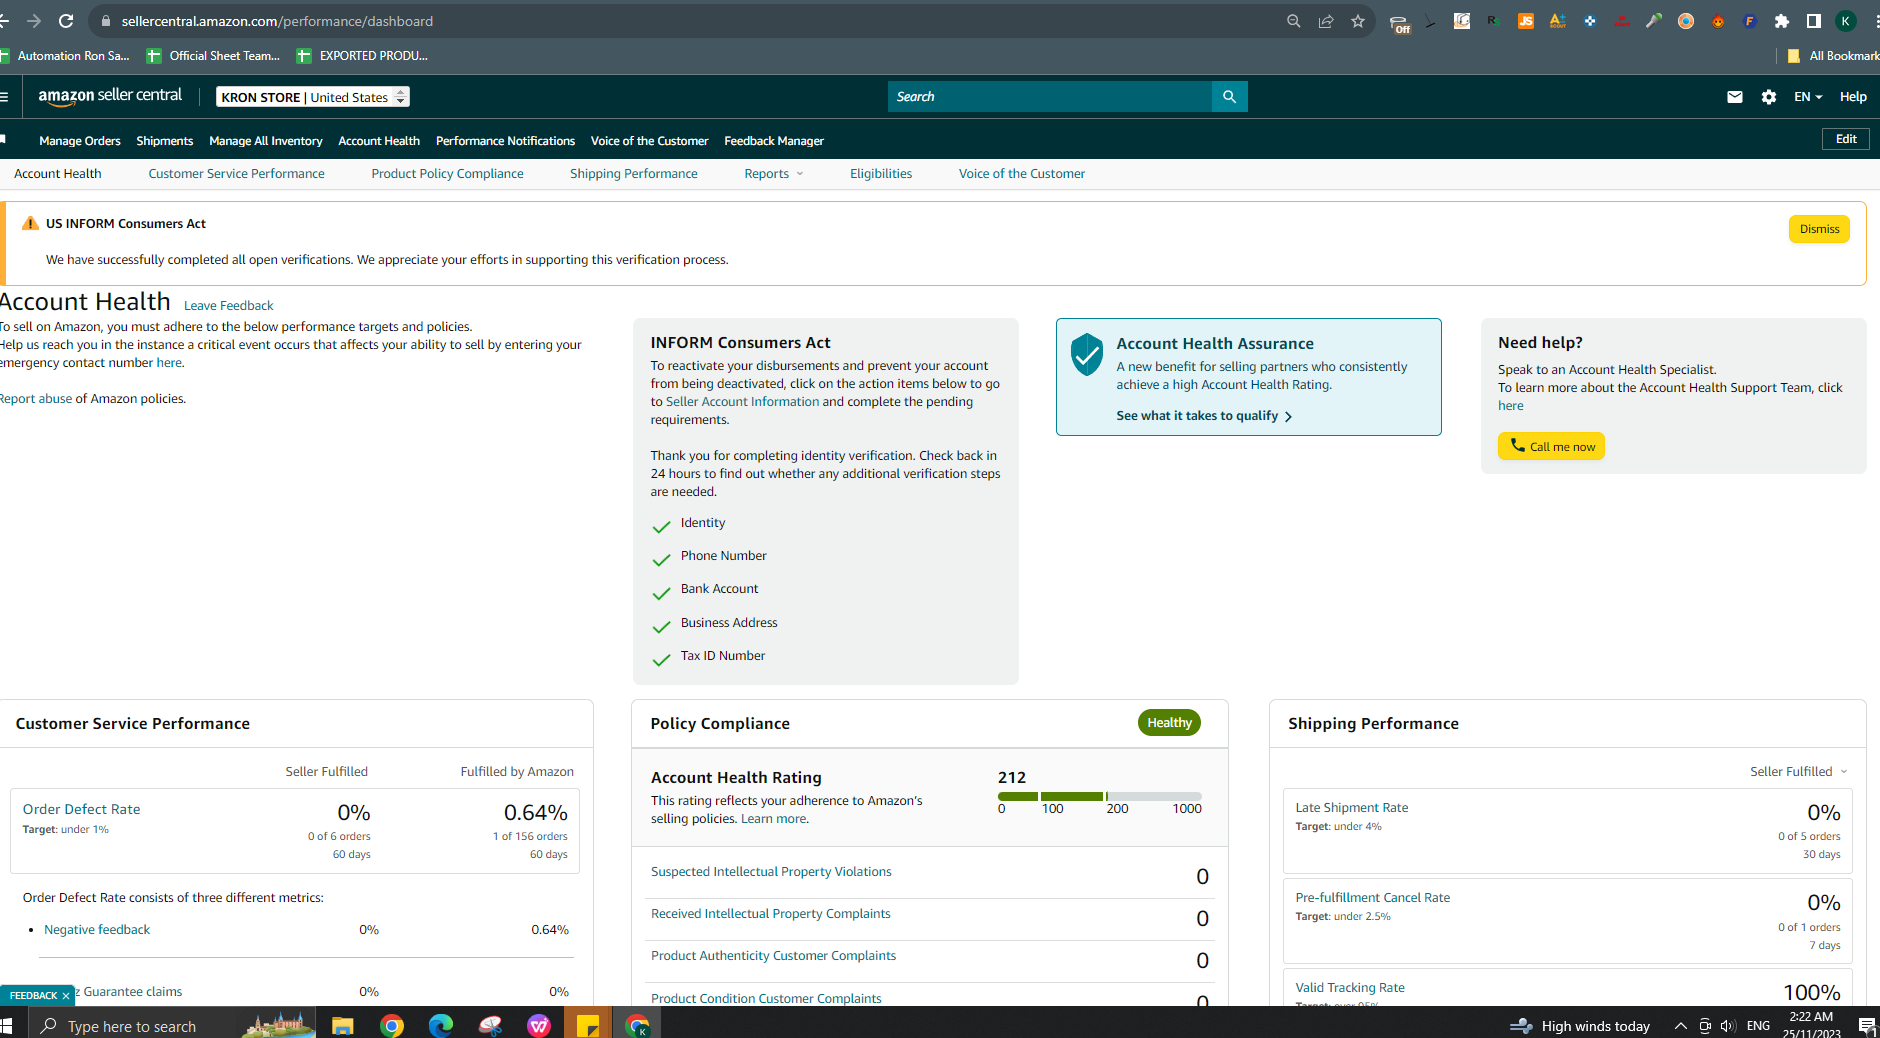Click the share page icon in the address bar
The image size is (1880, 1038).
tap(1325, 21)
